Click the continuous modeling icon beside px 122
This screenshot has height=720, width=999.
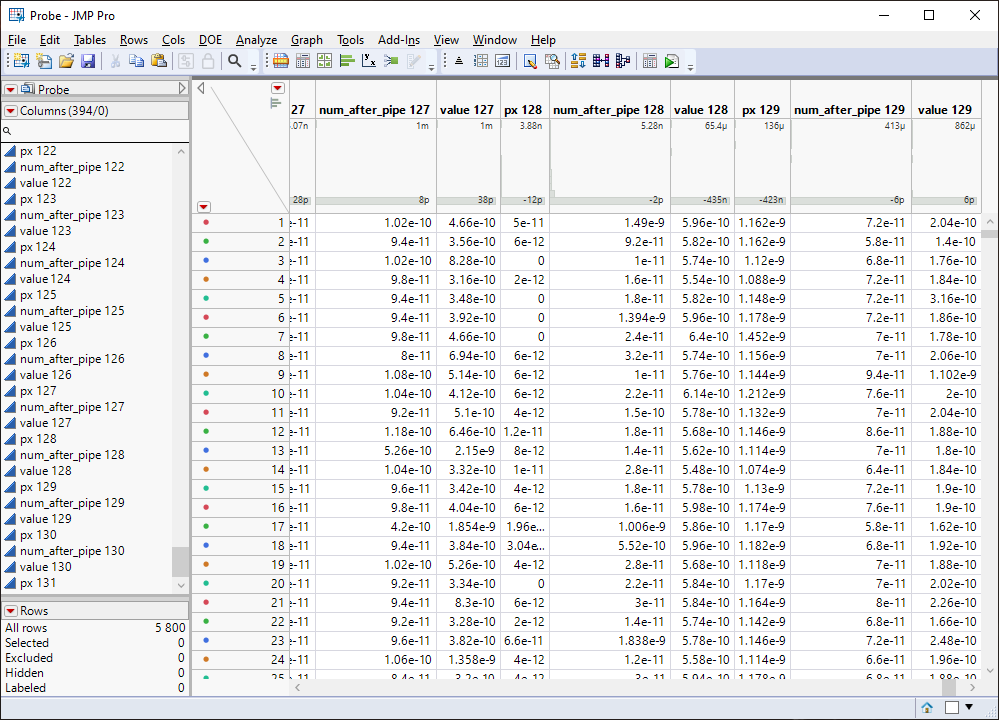tap(9, 151)
